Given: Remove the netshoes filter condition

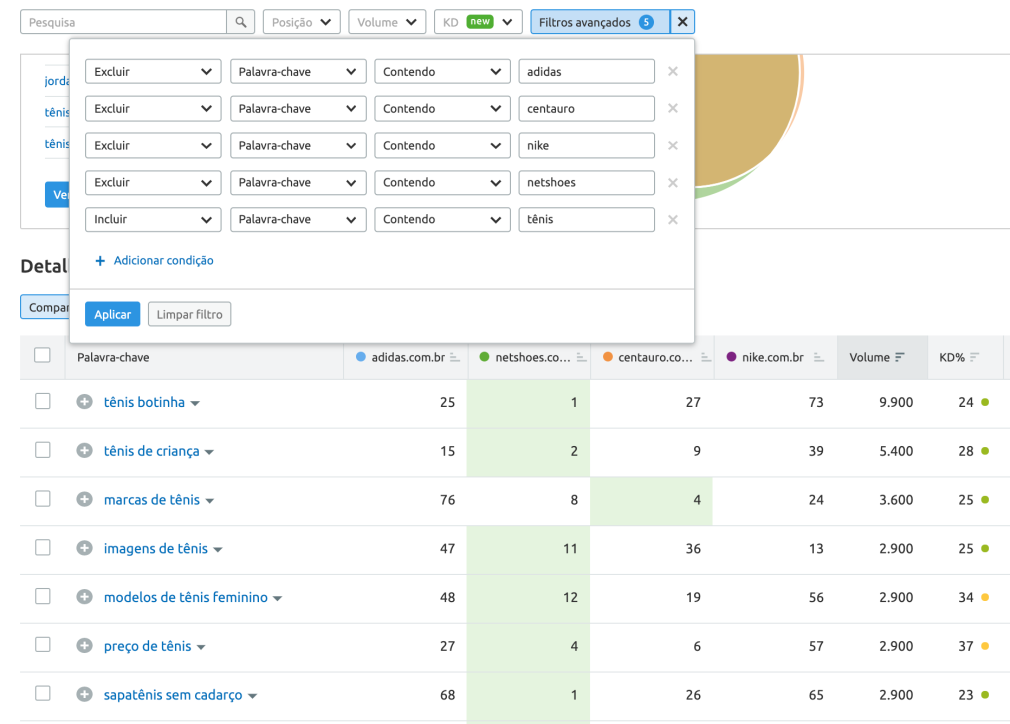Looking at the screenshot, I should click(x=672, y=183).
